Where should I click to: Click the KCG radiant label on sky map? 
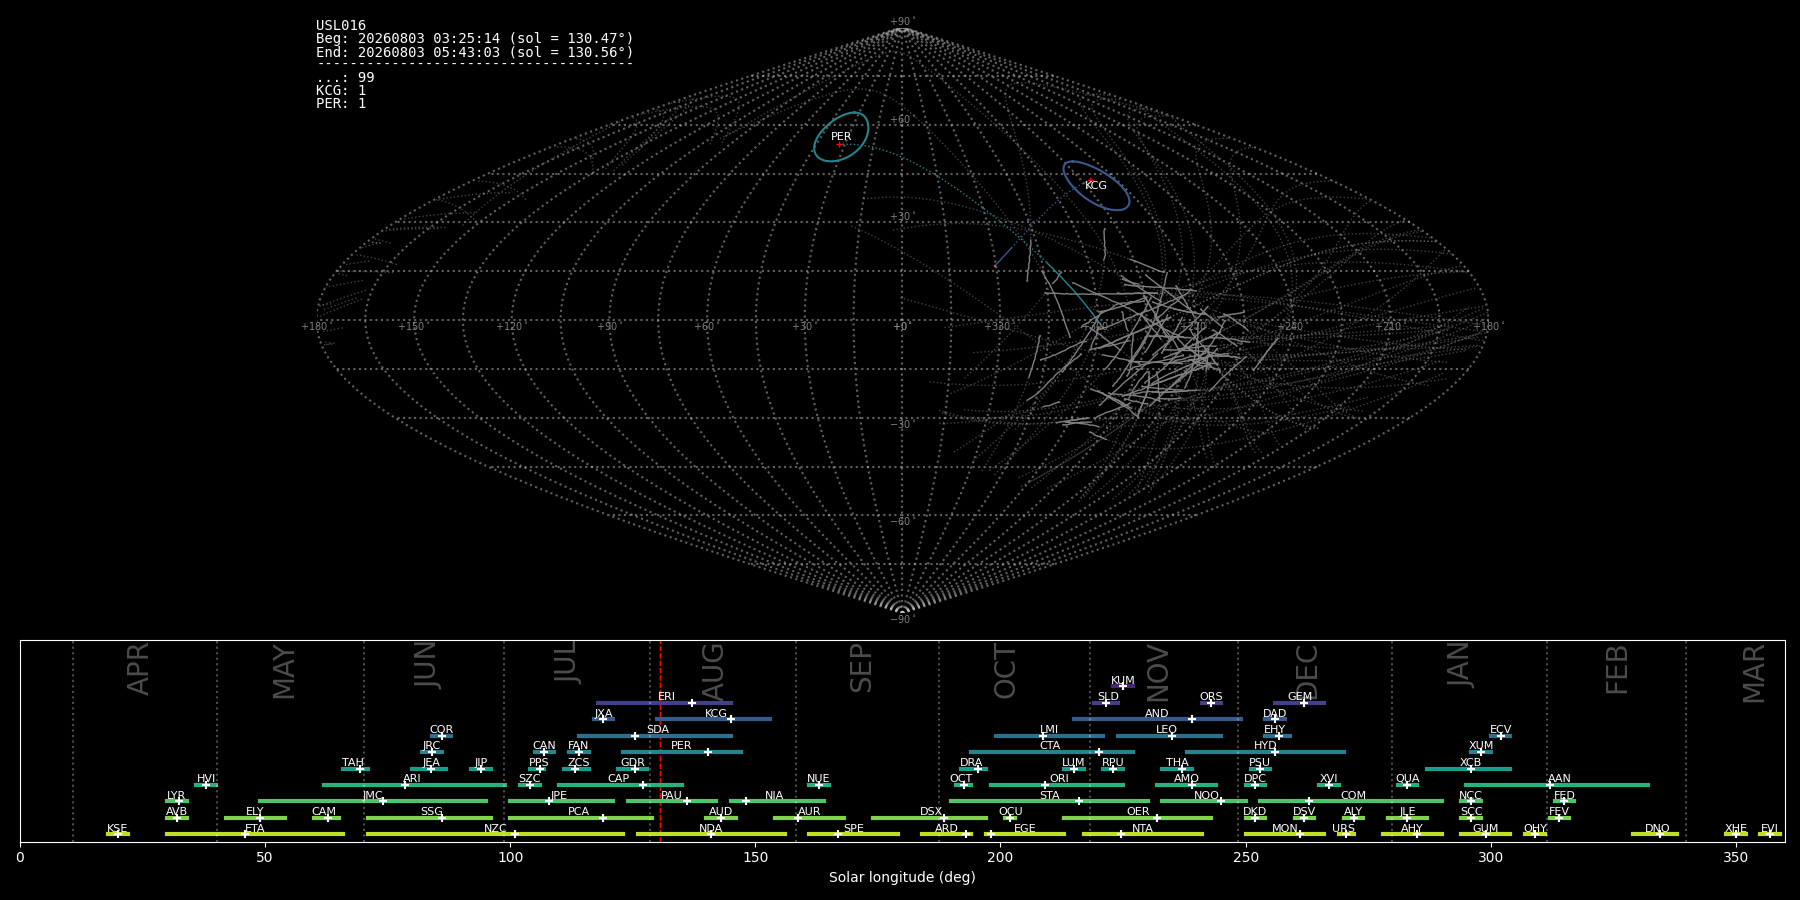tap(1096, 186)
